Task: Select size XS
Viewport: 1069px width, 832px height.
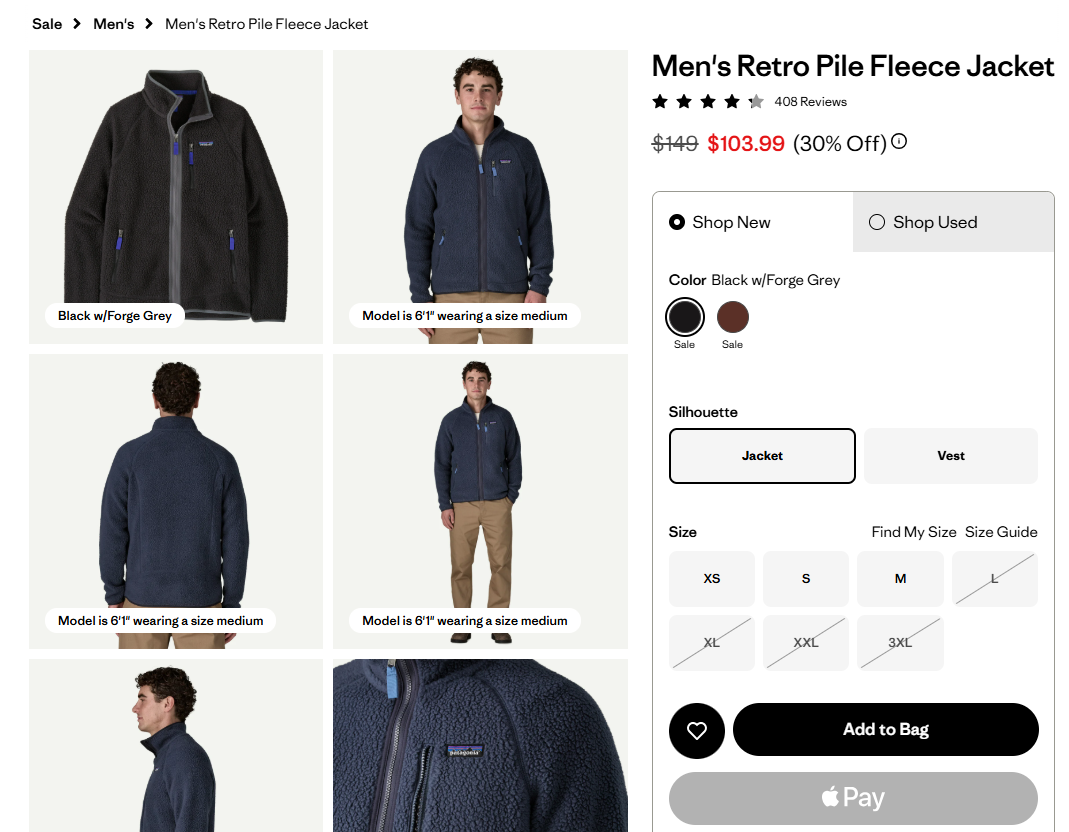Action: click(x=712, y=579)
